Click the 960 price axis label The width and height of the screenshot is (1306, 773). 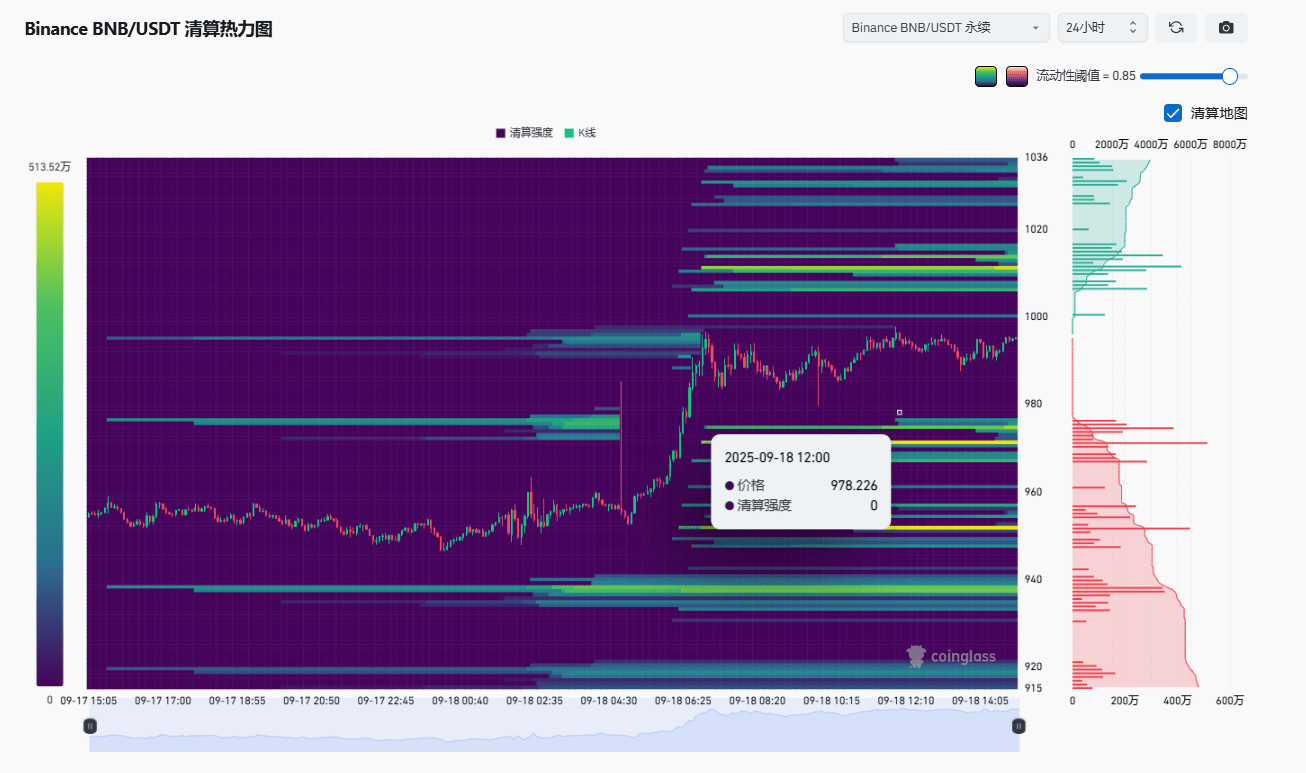click(1033, 492)
